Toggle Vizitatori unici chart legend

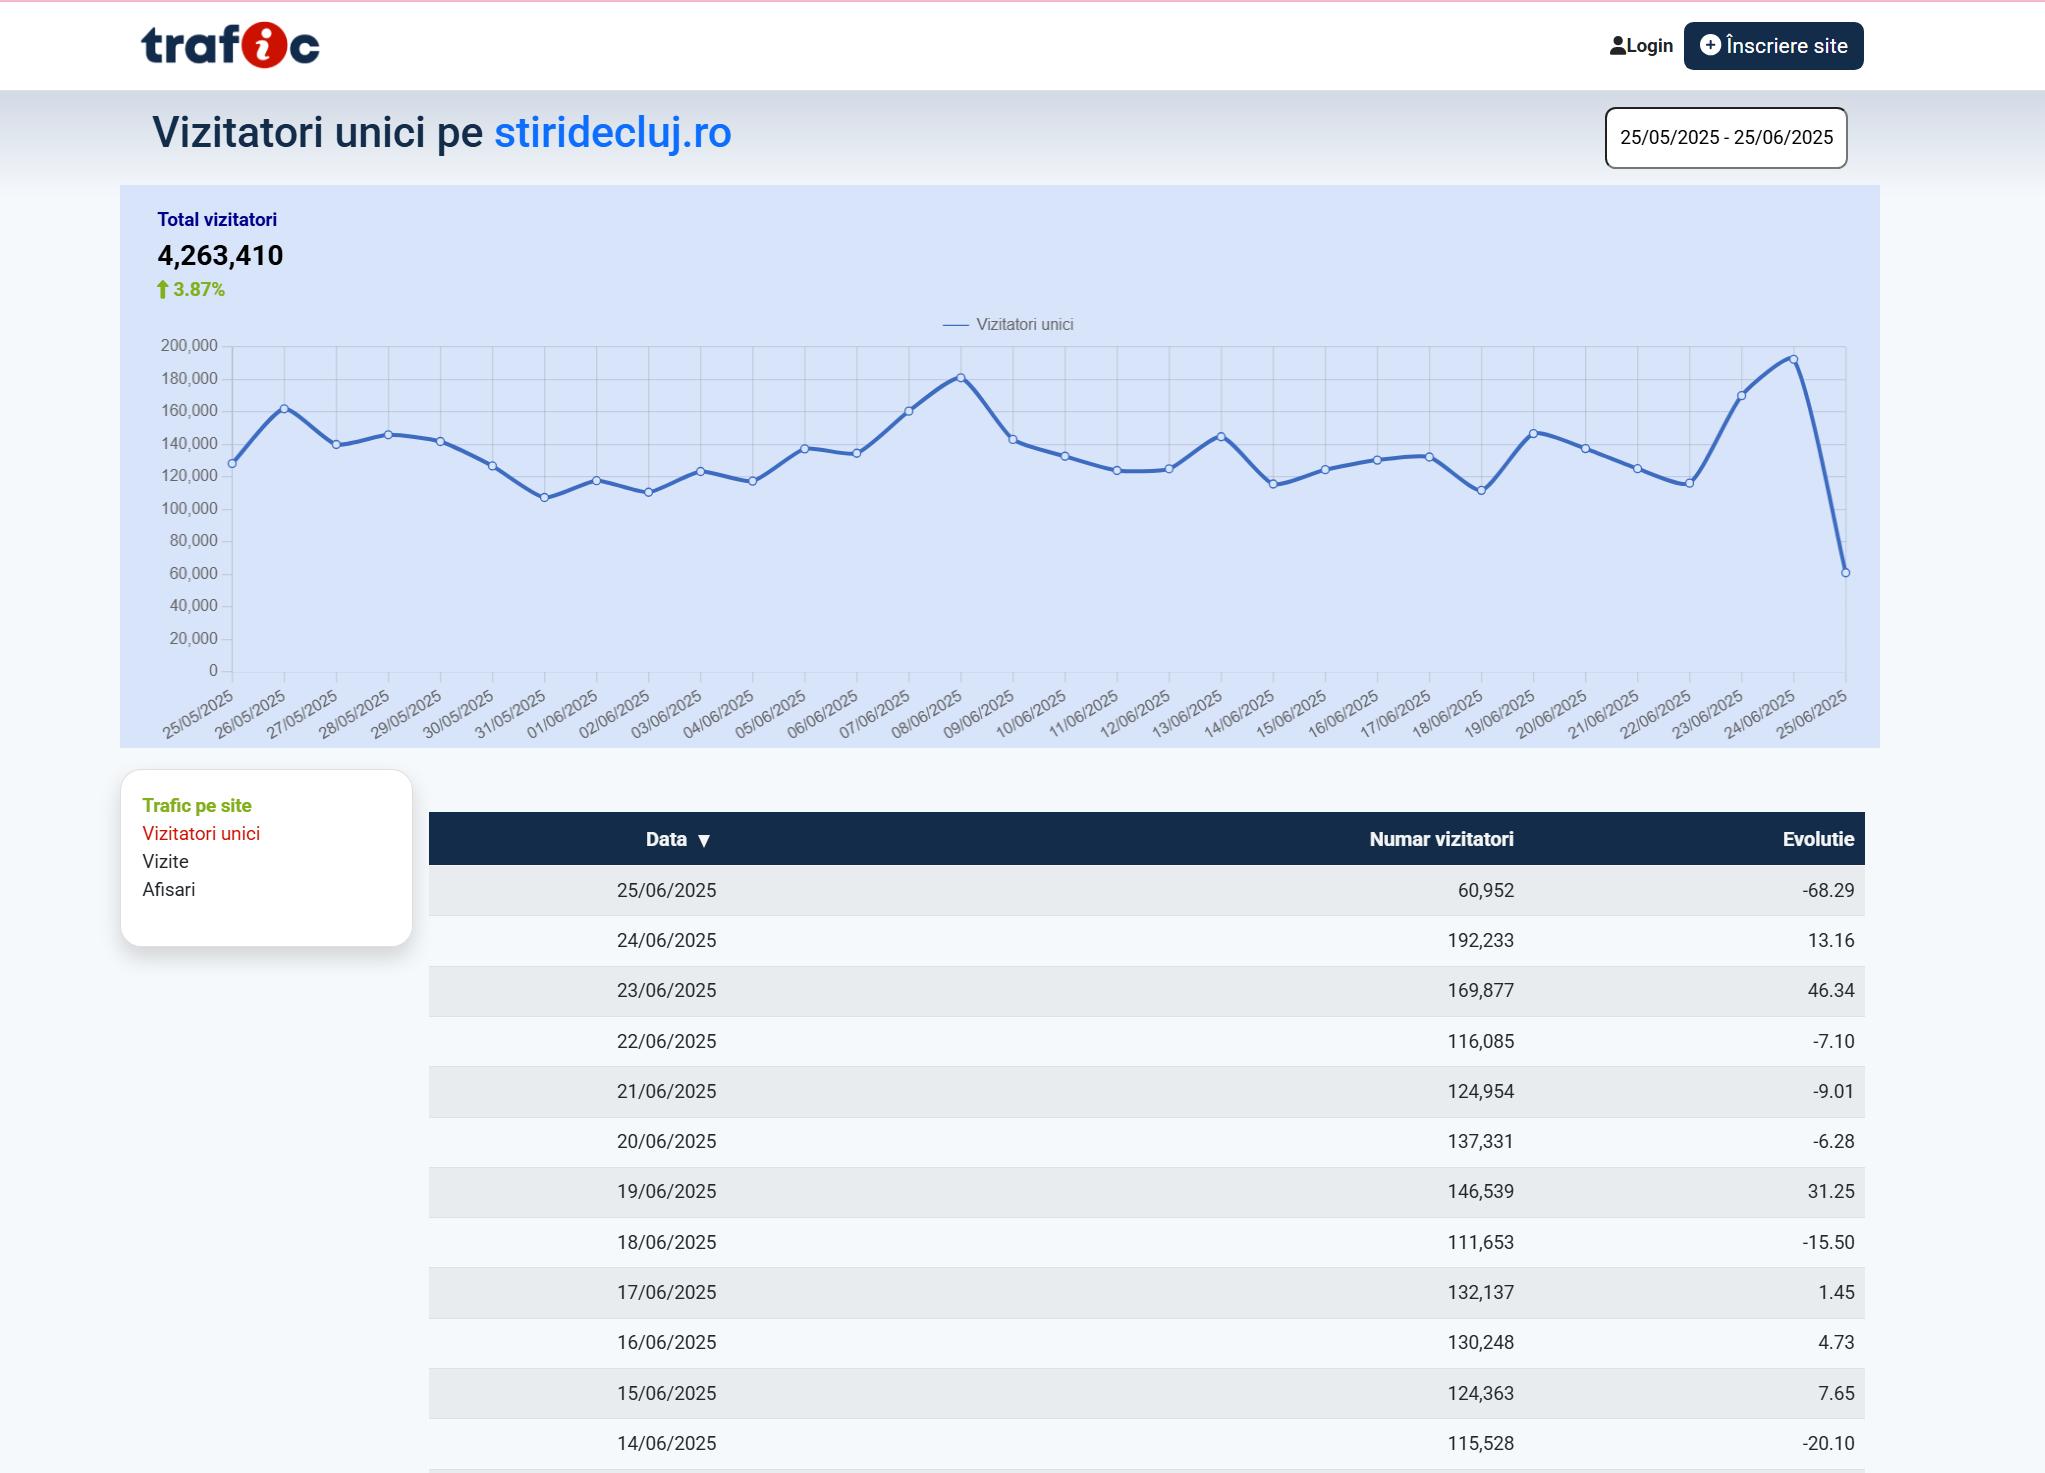pos(1008,324)
